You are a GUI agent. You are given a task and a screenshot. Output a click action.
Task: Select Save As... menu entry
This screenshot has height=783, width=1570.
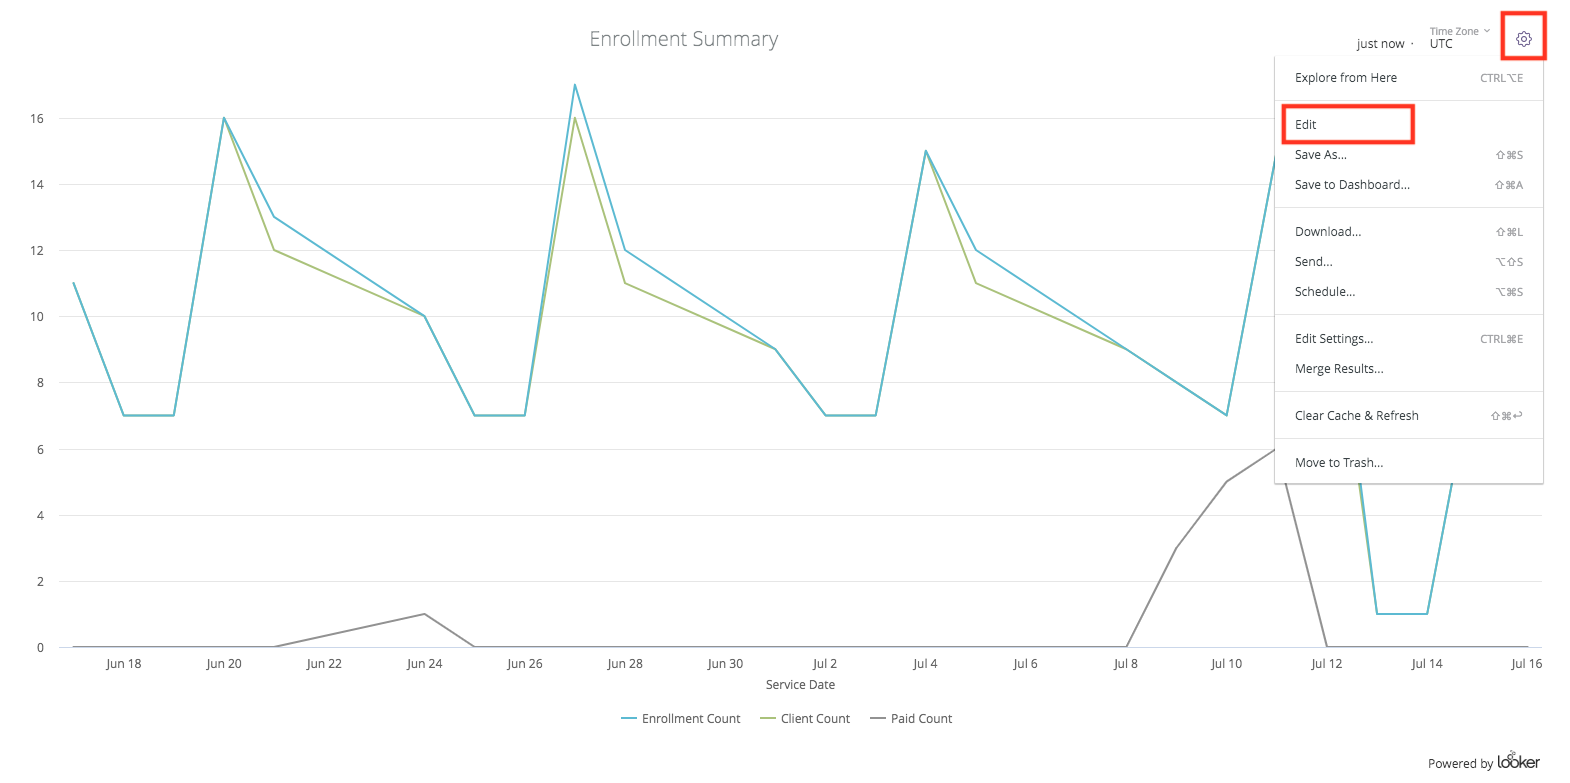pyautogui.click(x=1320, y=155)
